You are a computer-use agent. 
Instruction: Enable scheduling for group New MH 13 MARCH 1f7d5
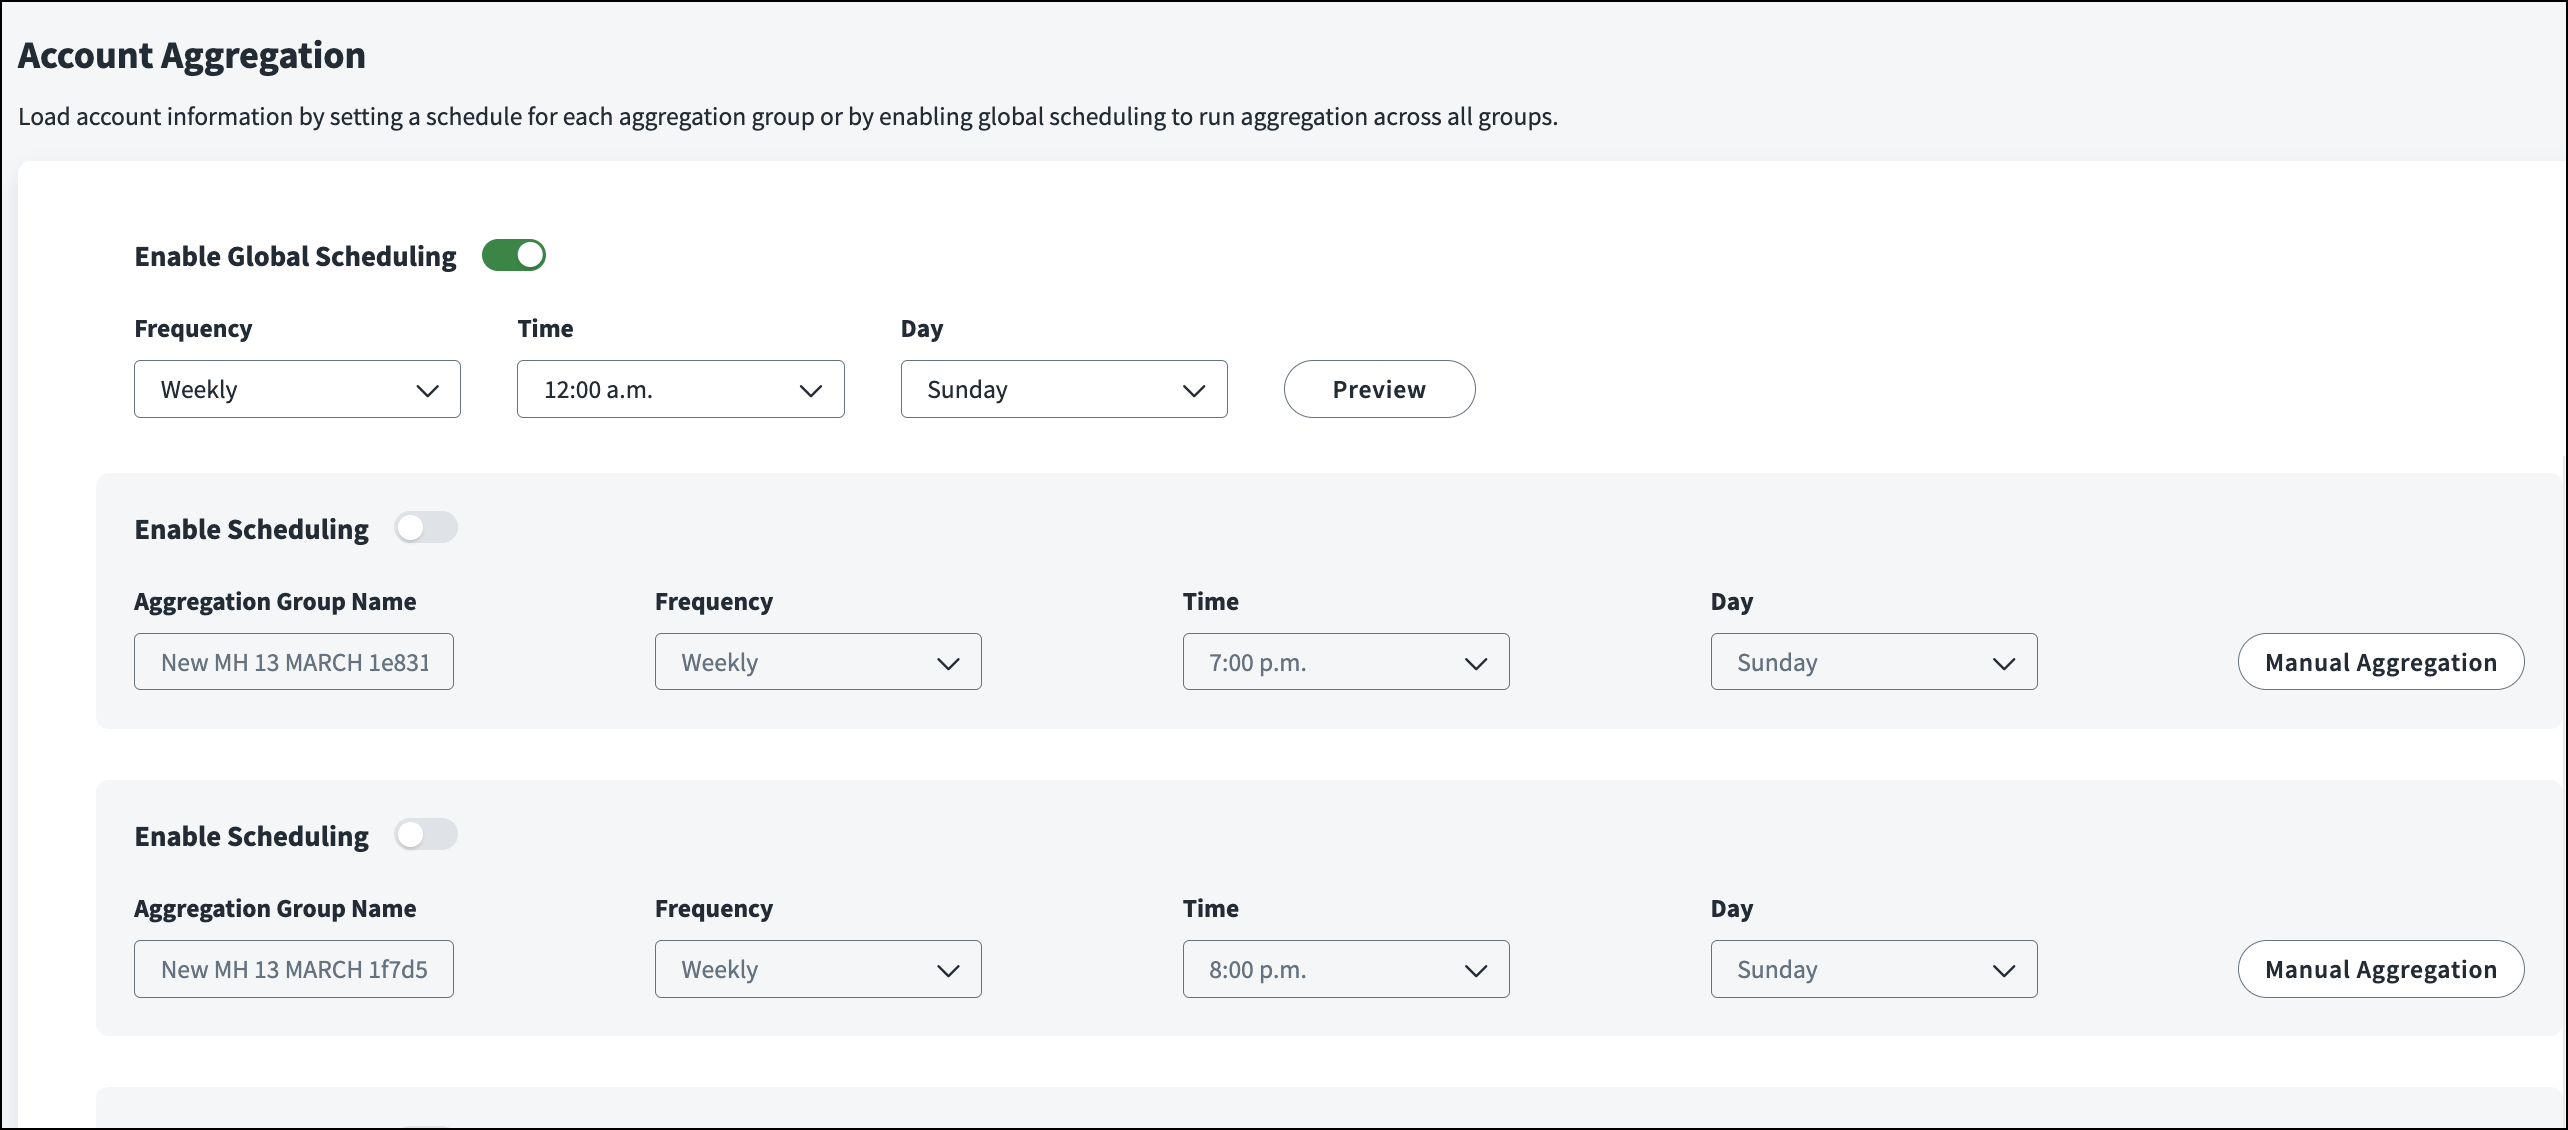(426, 834)
